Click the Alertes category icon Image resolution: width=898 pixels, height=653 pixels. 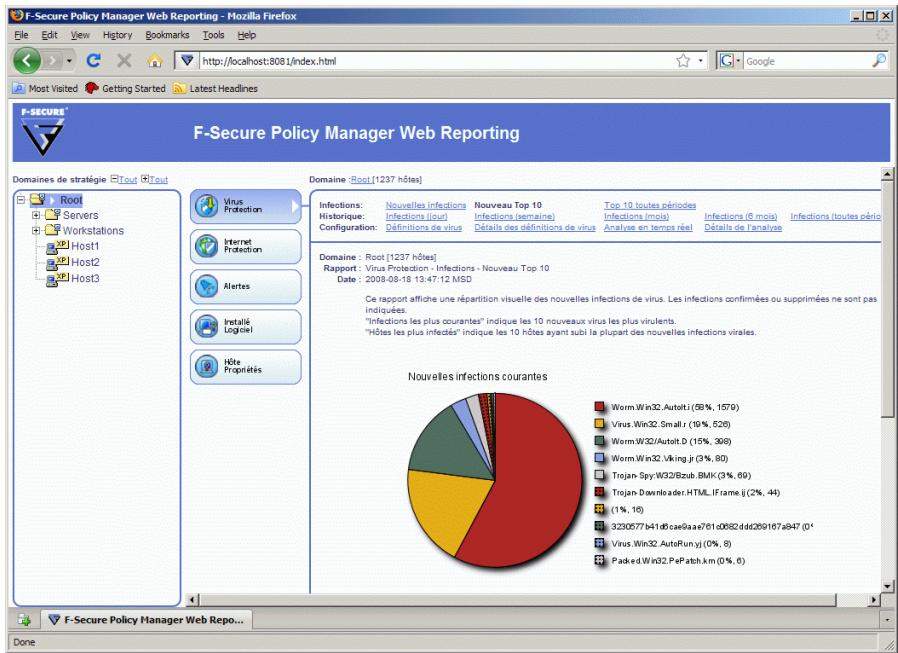[206, 286]
